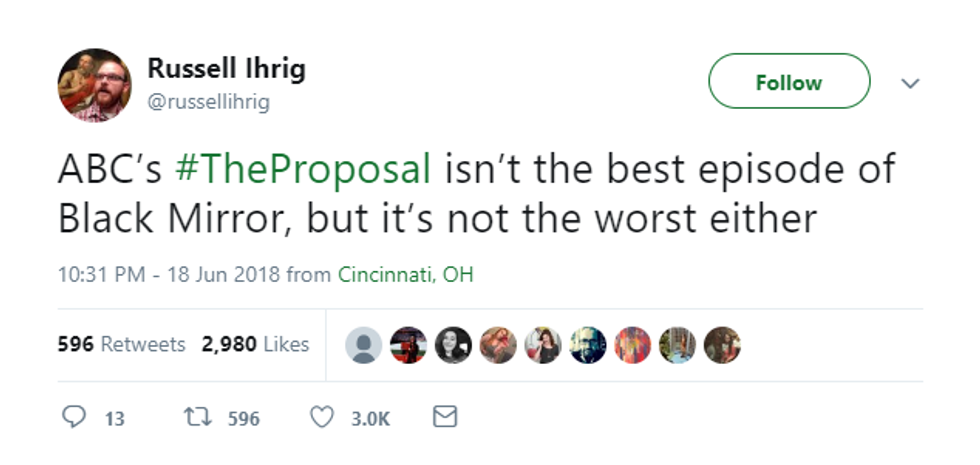Open Russell Ihrig's profile picture
980x465 pixels.
95,85
